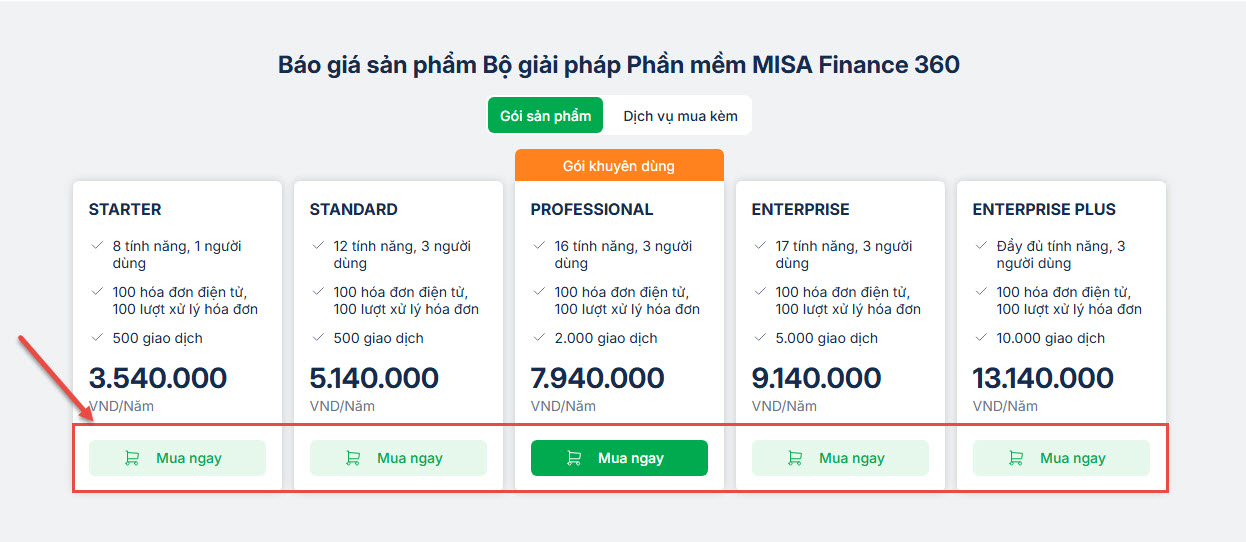
Task: Select the ENTERPRISE PLUS plan heading
Action: tap(1044, 210)
